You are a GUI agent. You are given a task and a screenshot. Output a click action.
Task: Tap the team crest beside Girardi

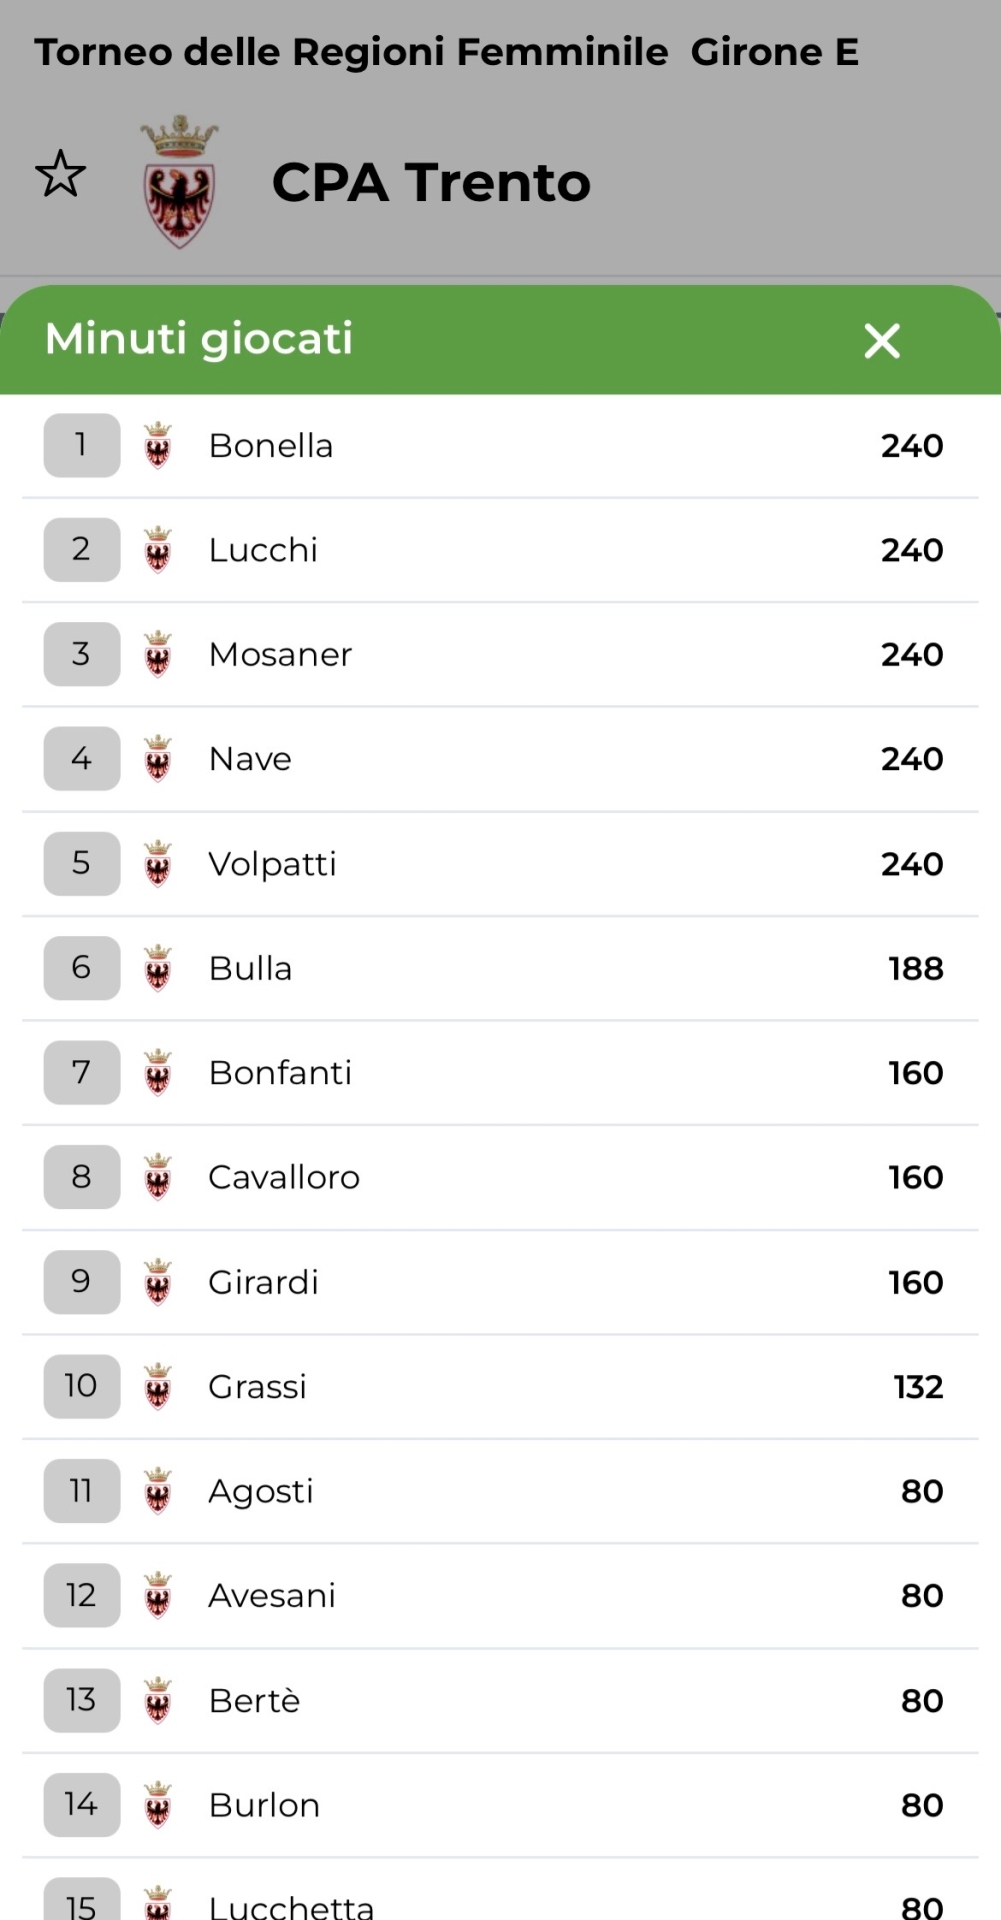tap(158, 1282)
